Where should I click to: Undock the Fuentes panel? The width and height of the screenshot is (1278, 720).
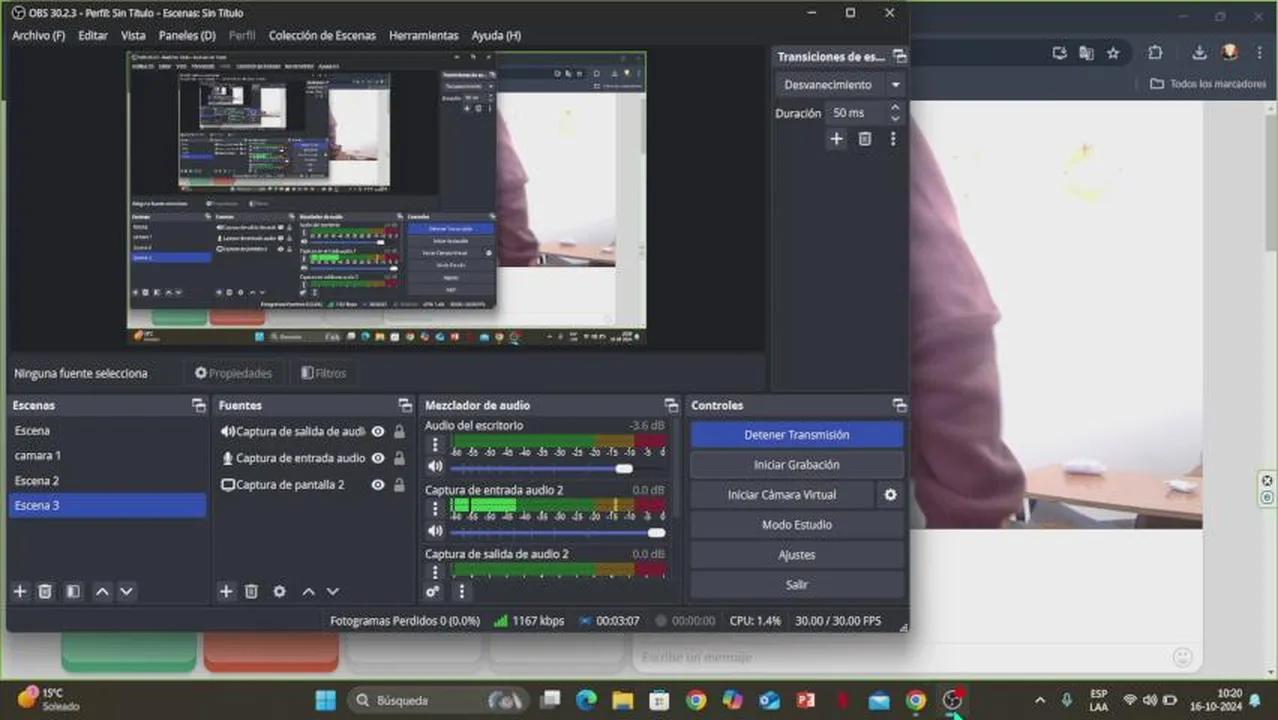pyautogui.click(x=405, y=405)
